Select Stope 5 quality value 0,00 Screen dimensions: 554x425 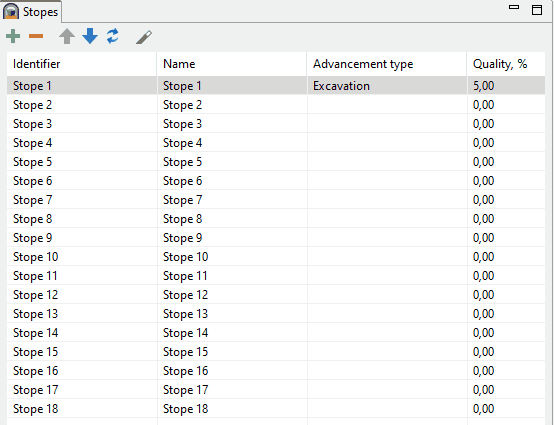[x=506, y=162]
